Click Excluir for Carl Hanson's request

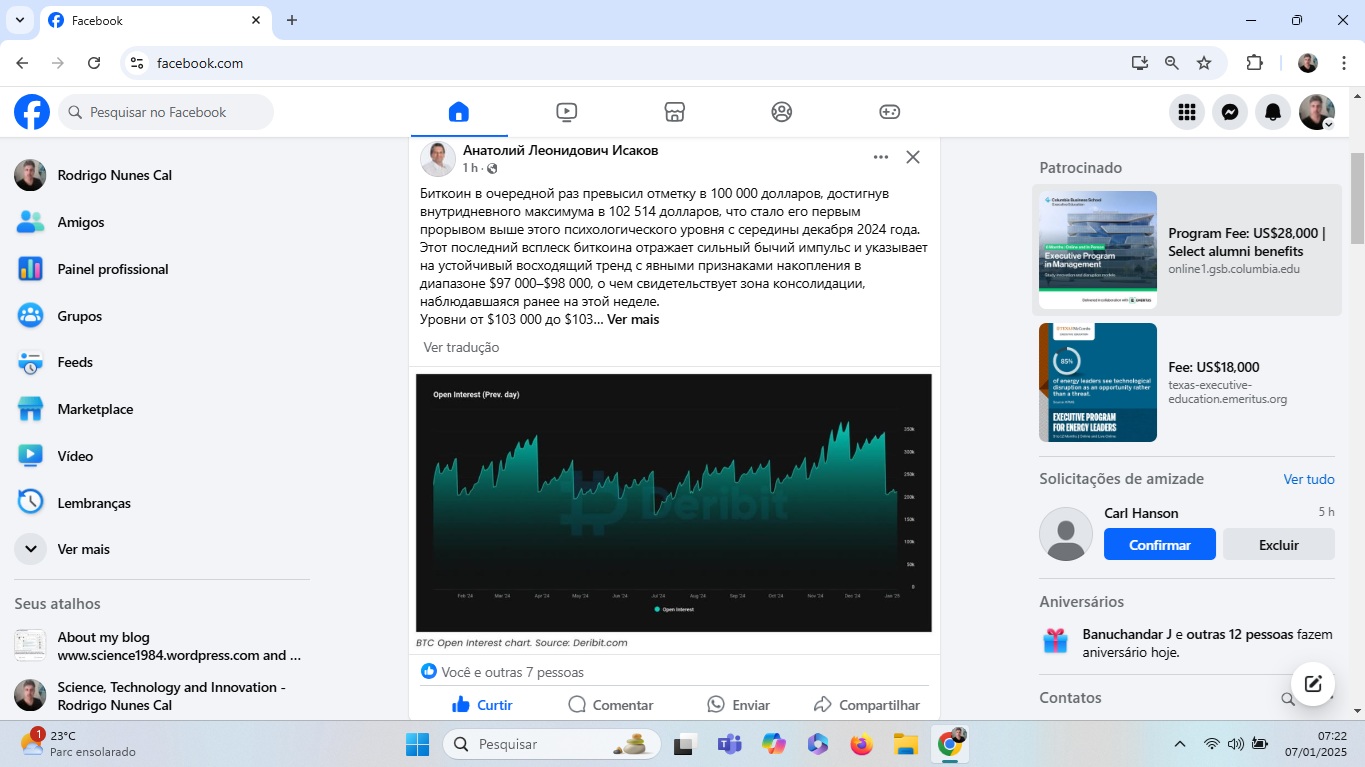coord(1279,545)
